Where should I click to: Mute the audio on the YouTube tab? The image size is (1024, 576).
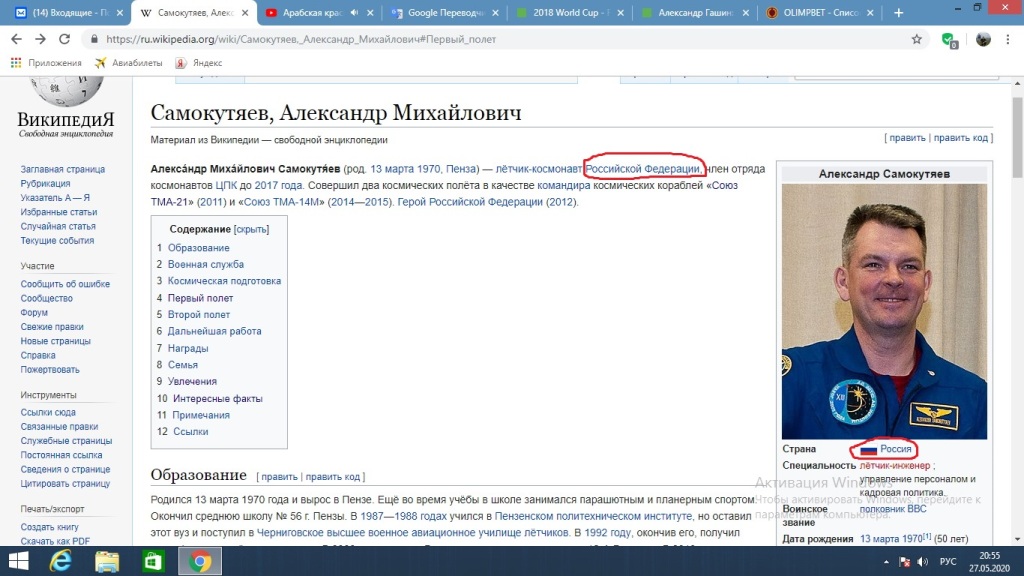(354, 12)
